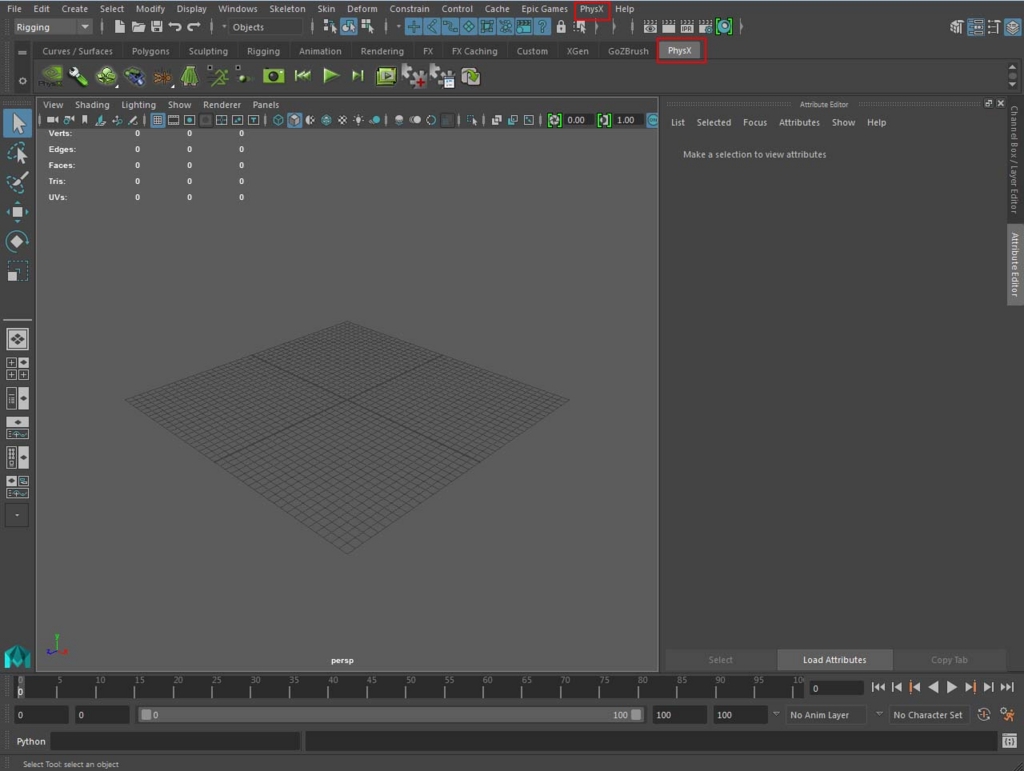
Task: Open PhysX settings wrench shelf icon
Action: tap(78, 76)
